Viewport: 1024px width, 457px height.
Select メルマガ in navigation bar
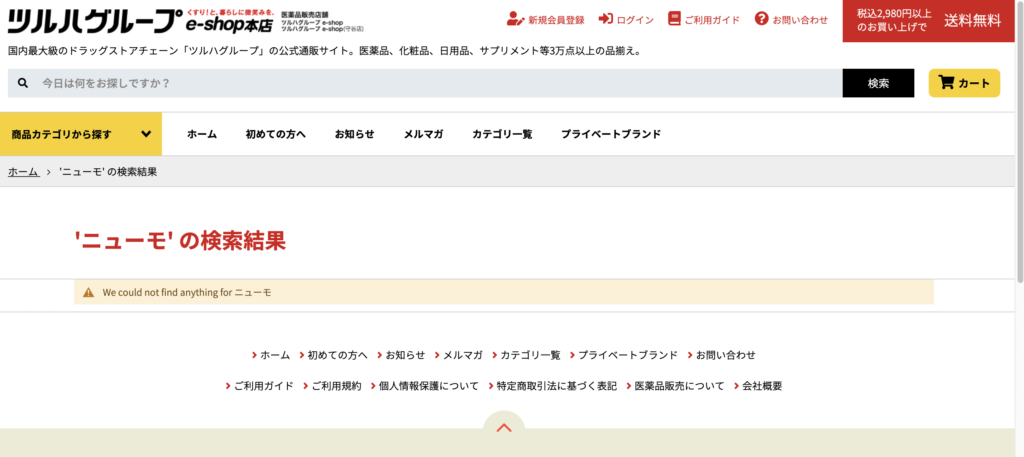tap(423, 134)
